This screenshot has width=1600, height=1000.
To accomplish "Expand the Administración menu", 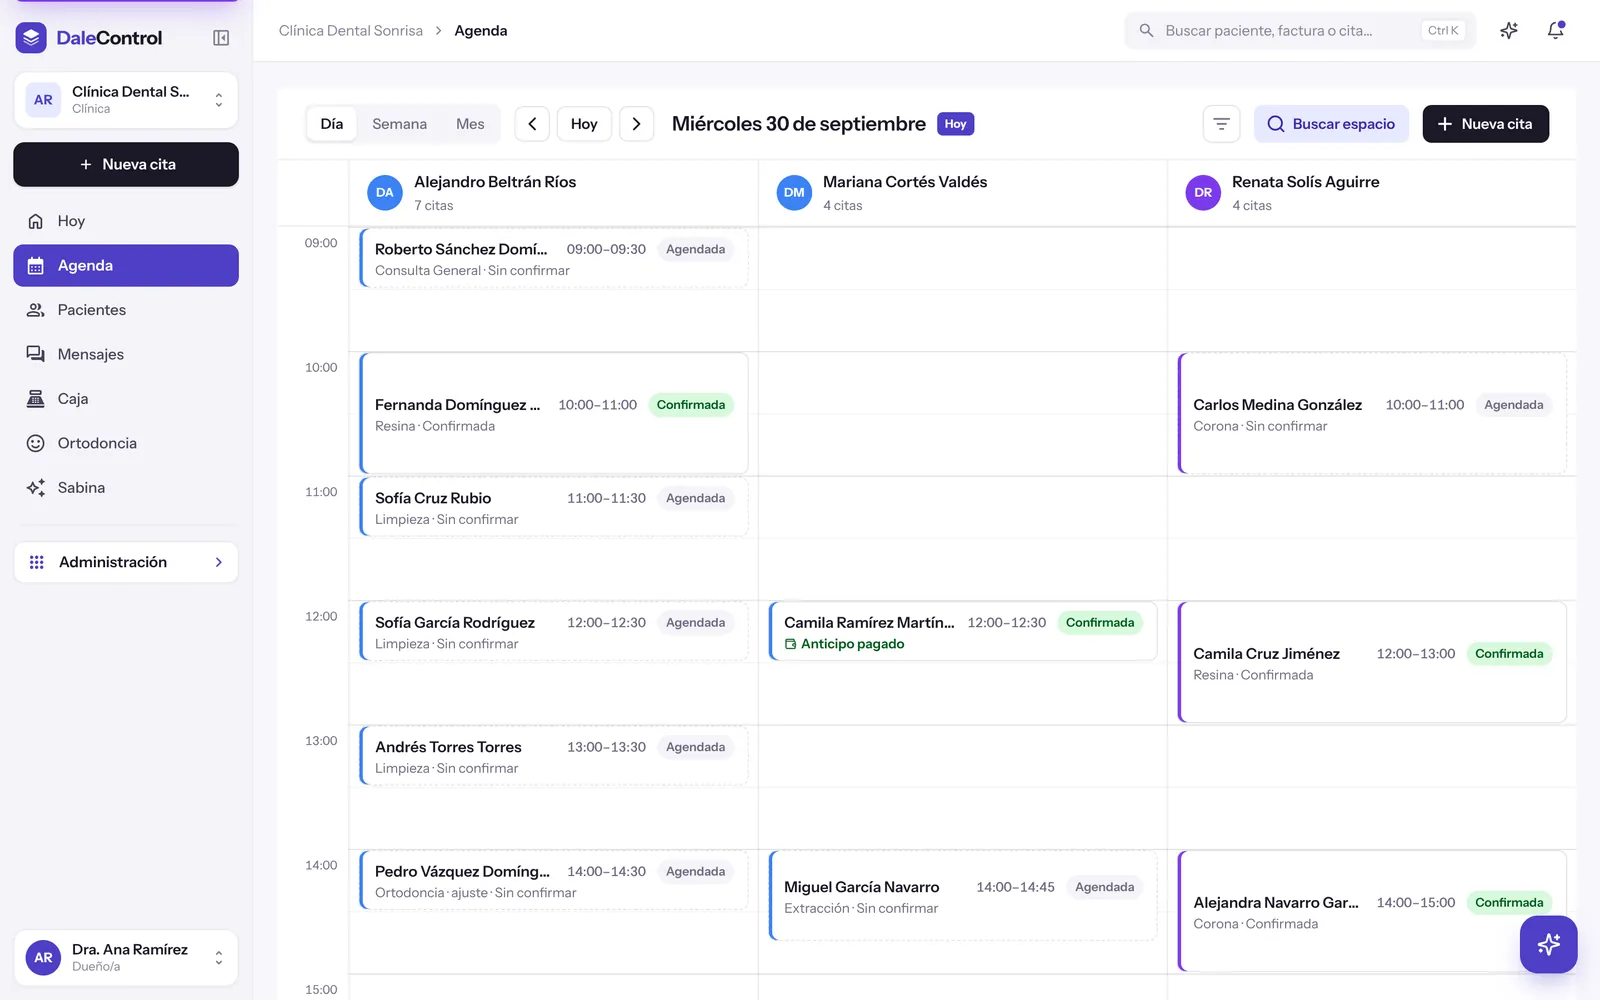I will pyautogui.click(x=126, y=562).
